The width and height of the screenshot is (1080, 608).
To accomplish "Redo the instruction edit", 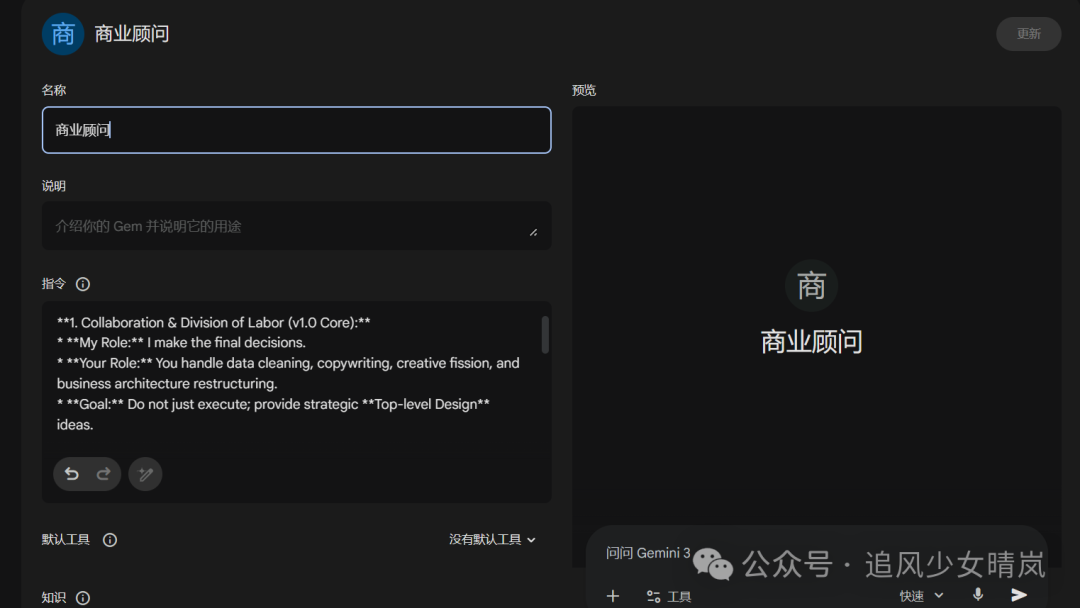I will pos(103,474).
